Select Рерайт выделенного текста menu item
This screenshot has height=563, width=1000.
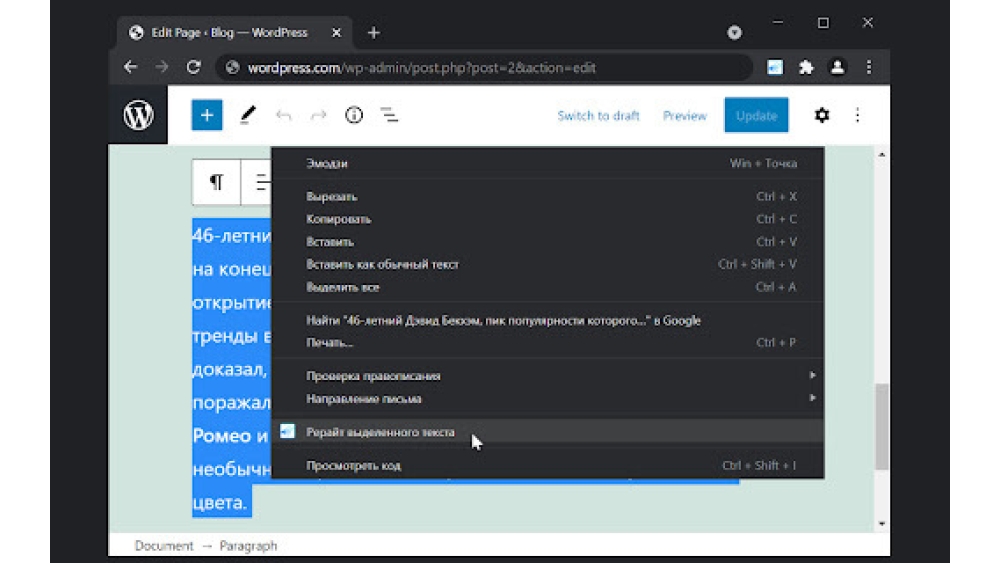click(380, 432)
